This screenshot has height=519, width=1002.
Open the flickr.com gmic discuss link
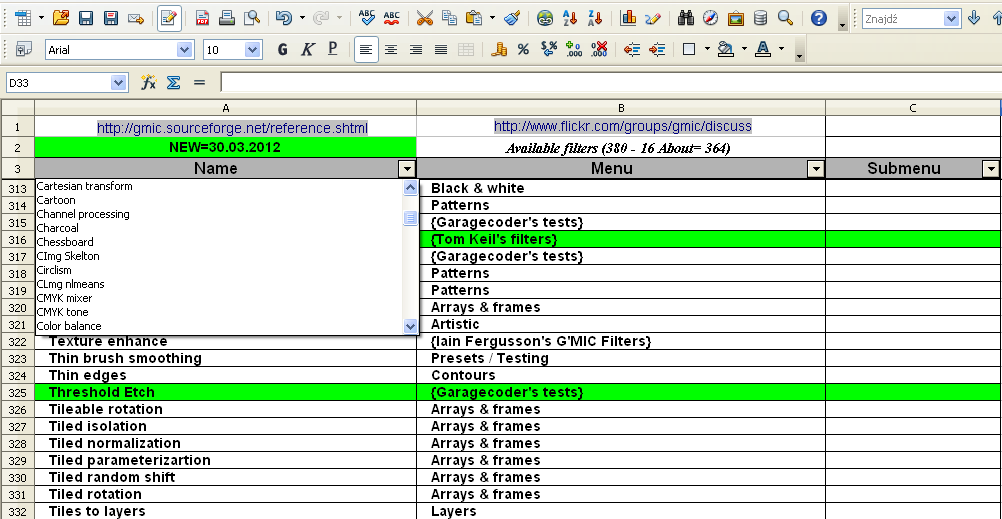pyautogui.click(x=622, y=126)
